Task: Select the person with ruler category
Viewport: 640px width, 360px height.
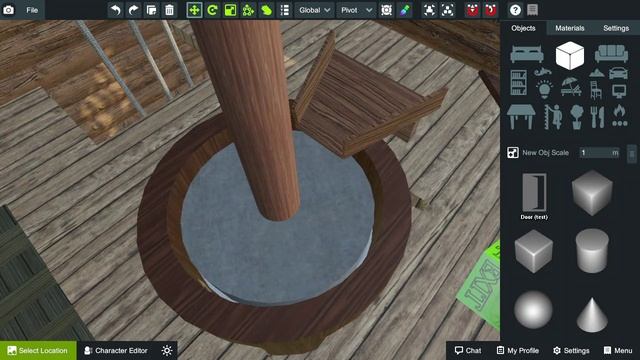Action: 553,117
